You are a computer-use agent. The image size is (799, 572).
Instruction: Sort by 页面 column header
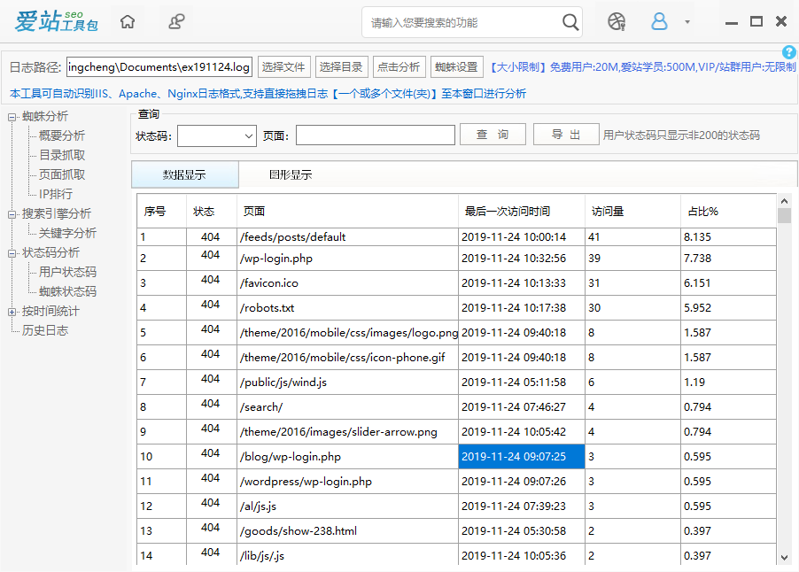pos(348,211)
